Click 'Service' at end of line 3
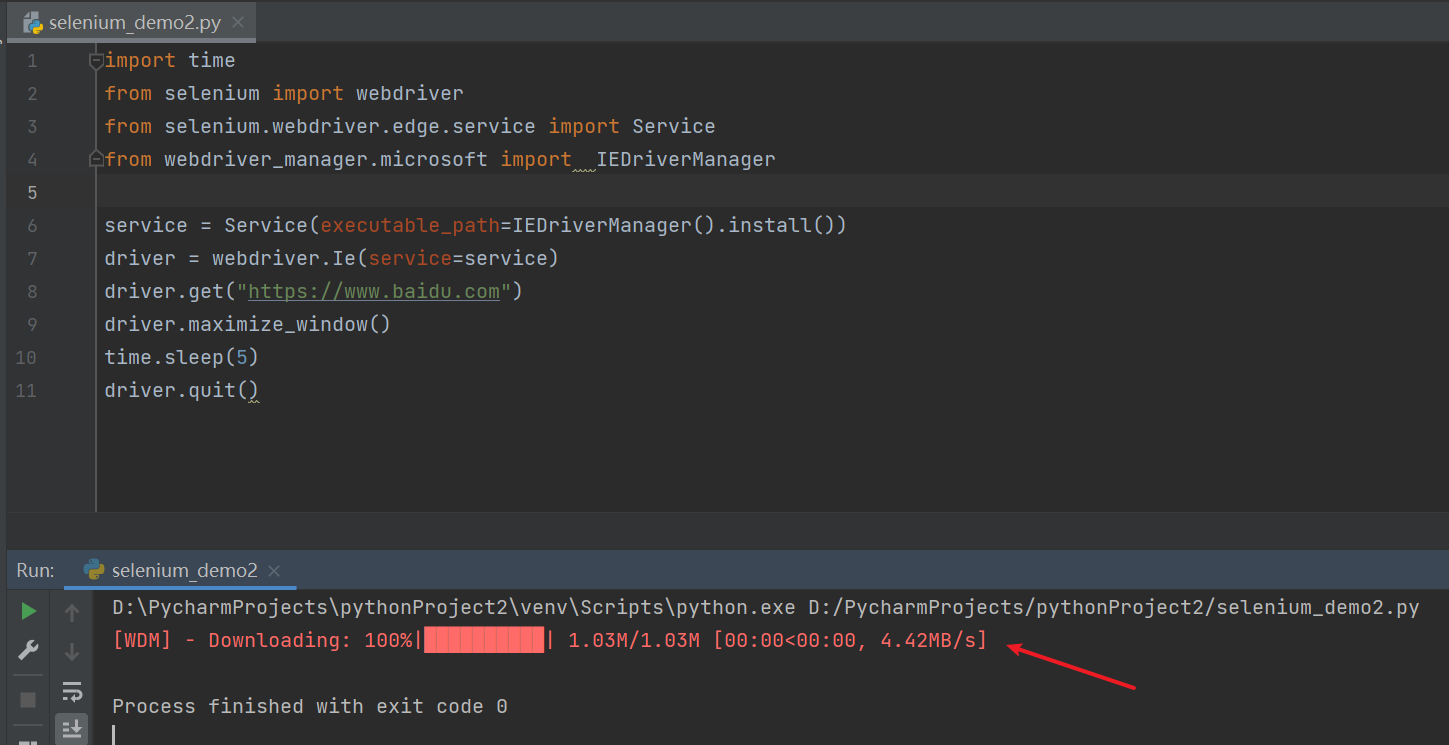1449x745 pixels. [674, 126]
